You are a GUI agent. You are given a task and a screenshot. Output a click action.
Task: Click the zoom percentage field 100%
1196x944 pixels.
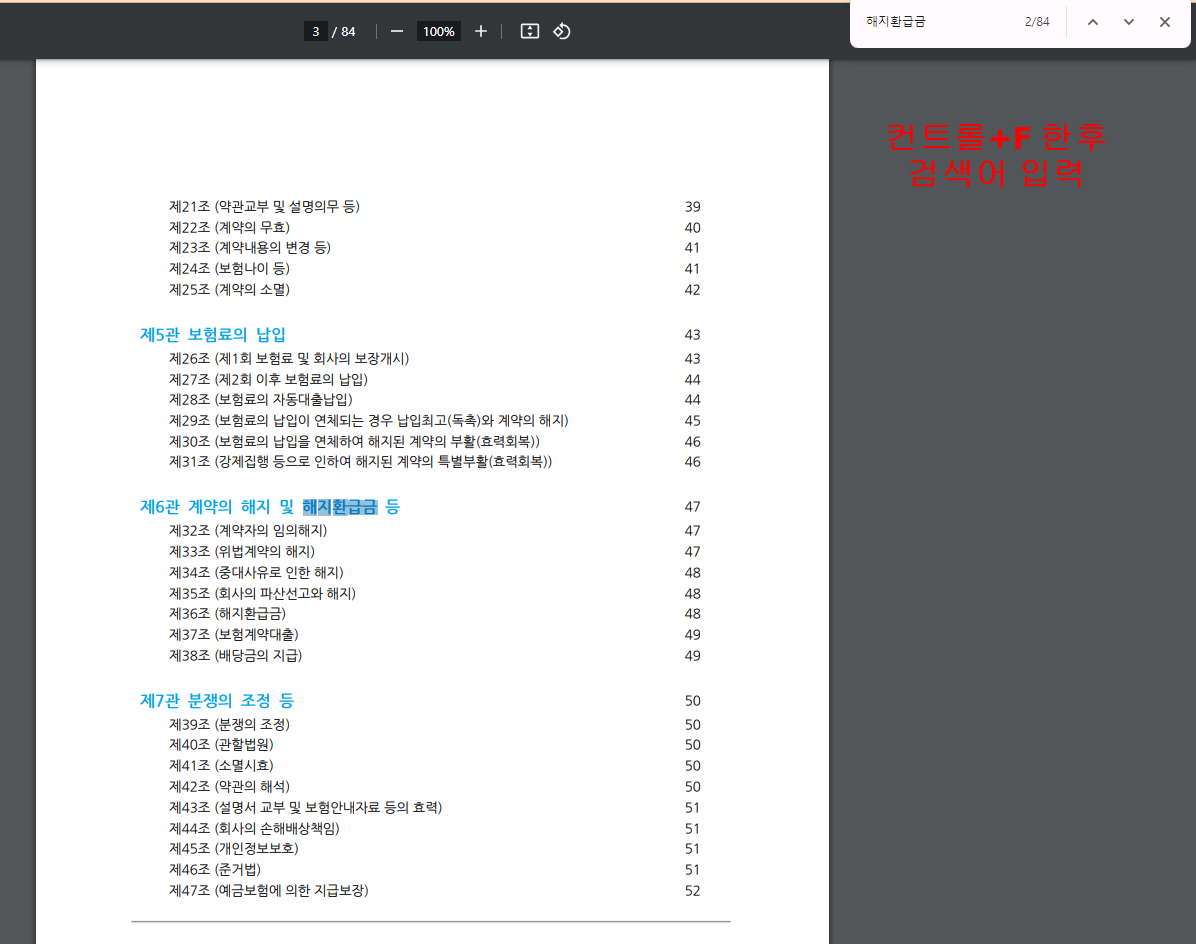pyautogui.click(x=439, y=31)
